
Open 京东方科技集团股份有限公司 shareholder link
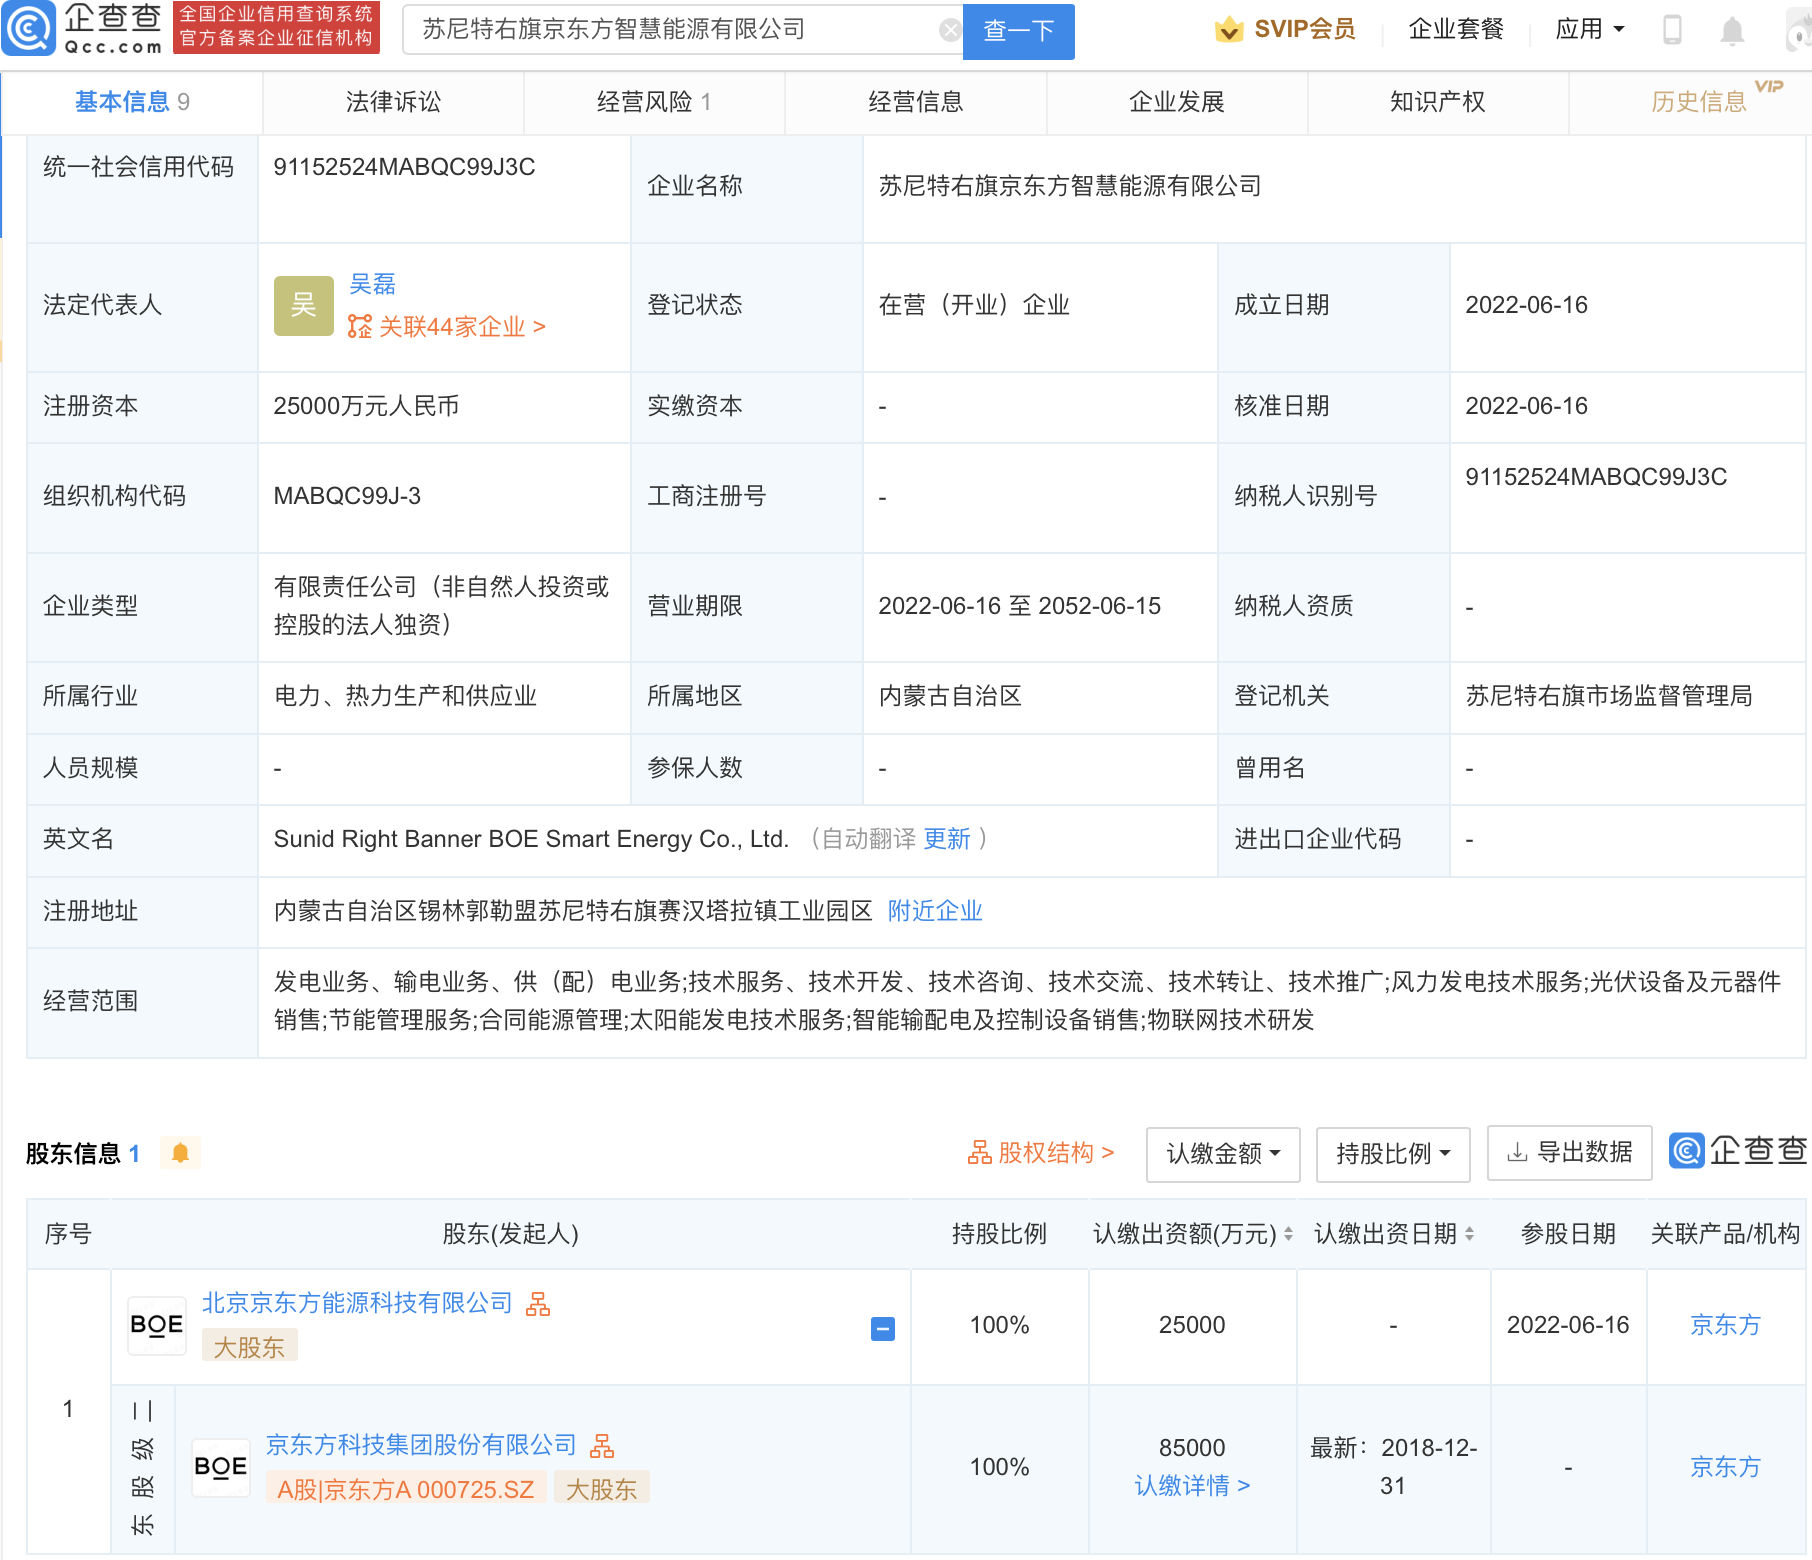(x=421, y=1445)
